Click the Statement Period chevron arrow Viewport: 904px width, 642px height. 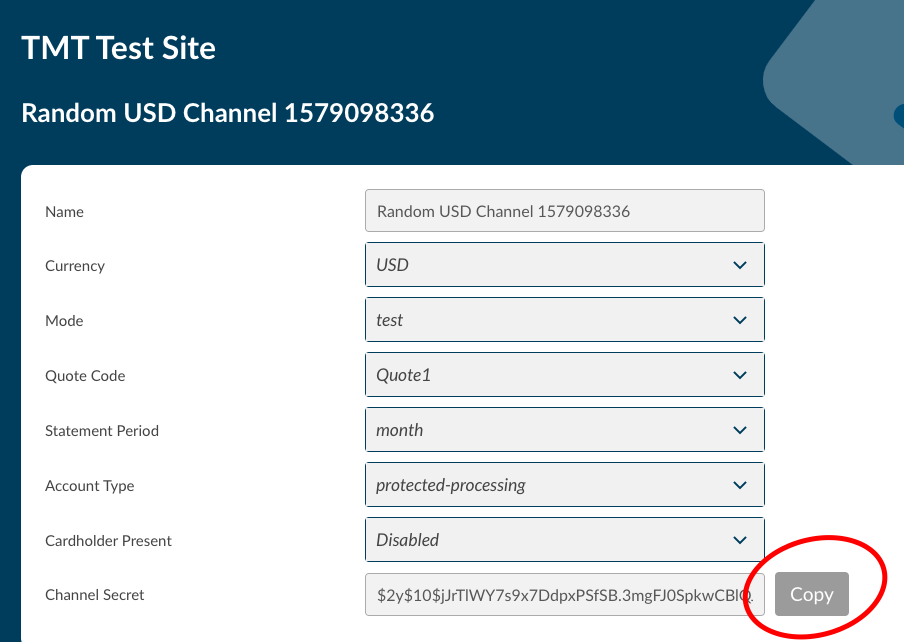point(740,430)
